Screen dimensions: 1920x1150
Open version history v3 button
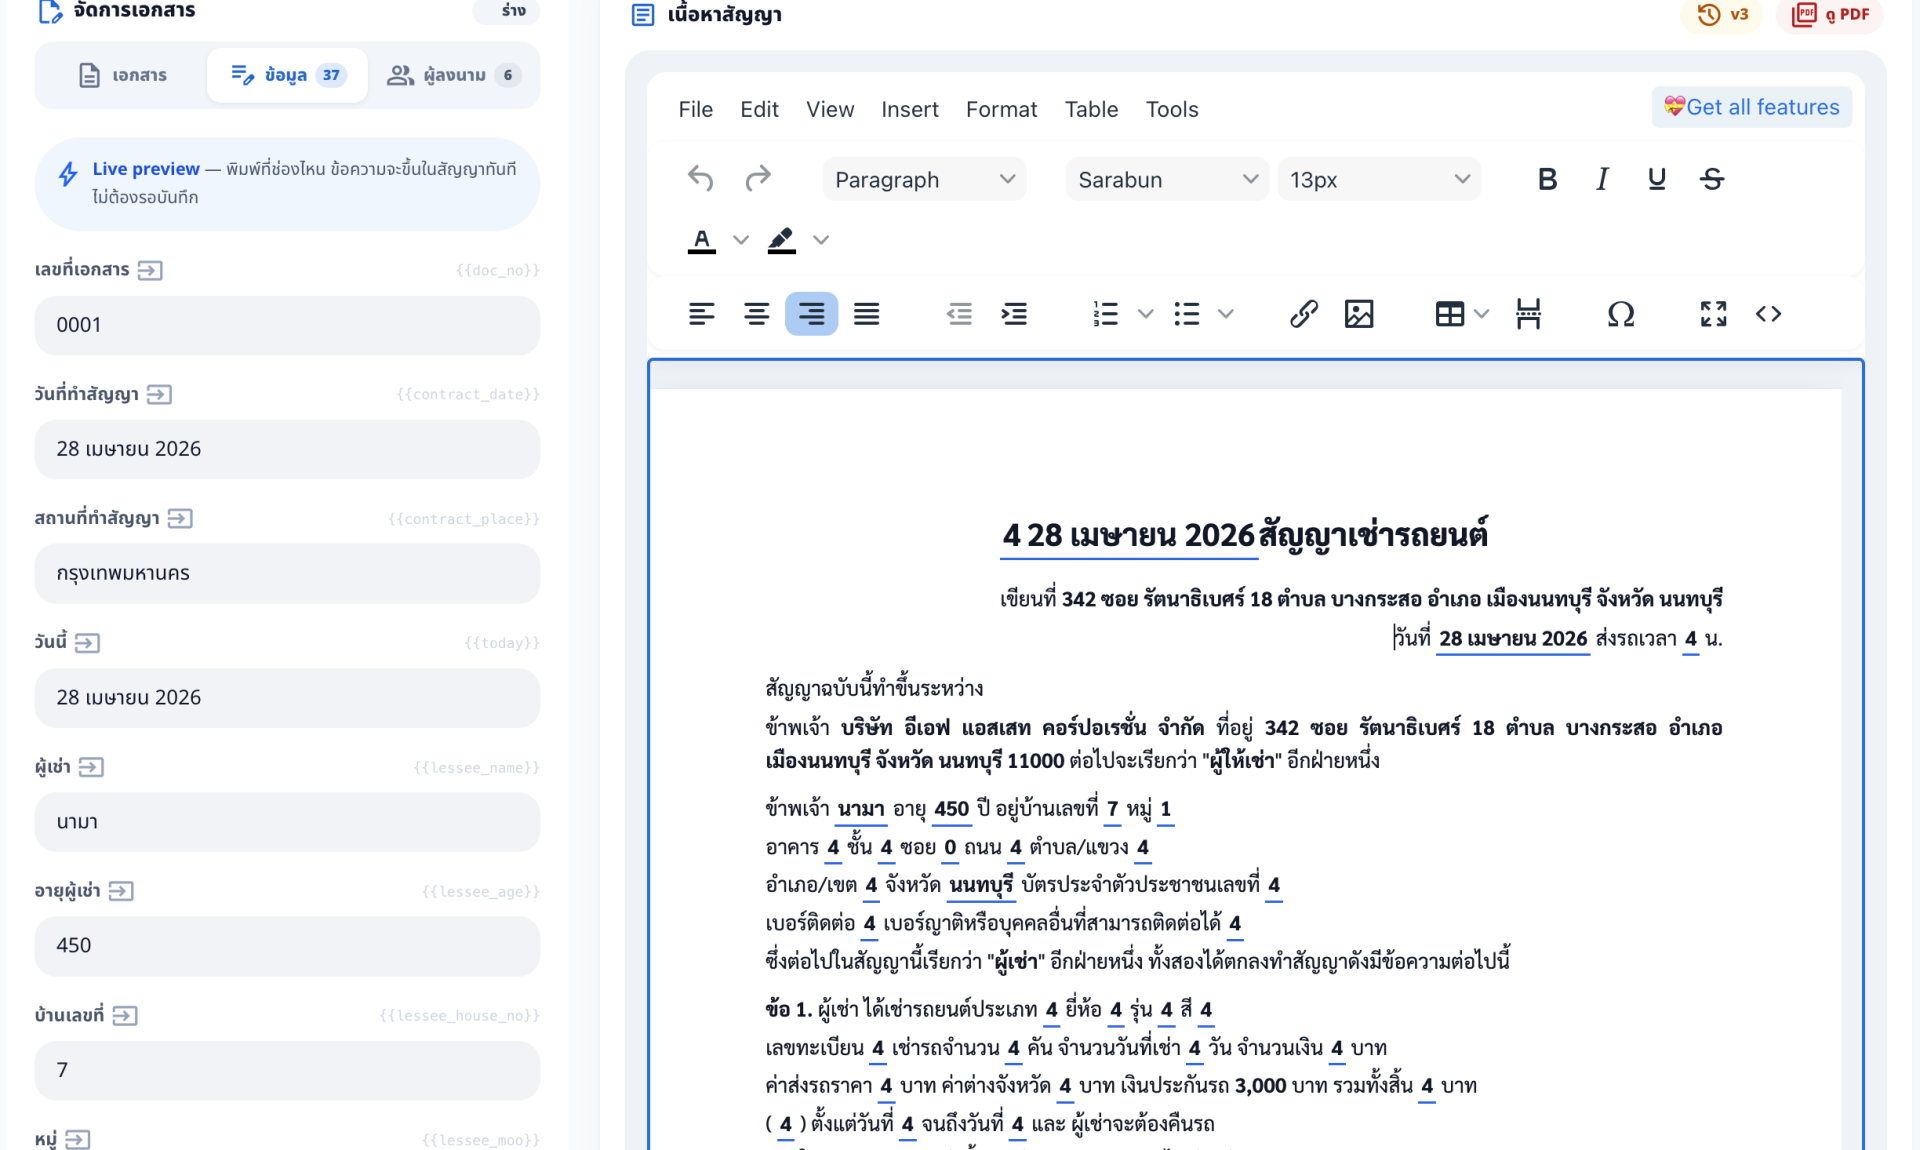[x=1723, y=14]
